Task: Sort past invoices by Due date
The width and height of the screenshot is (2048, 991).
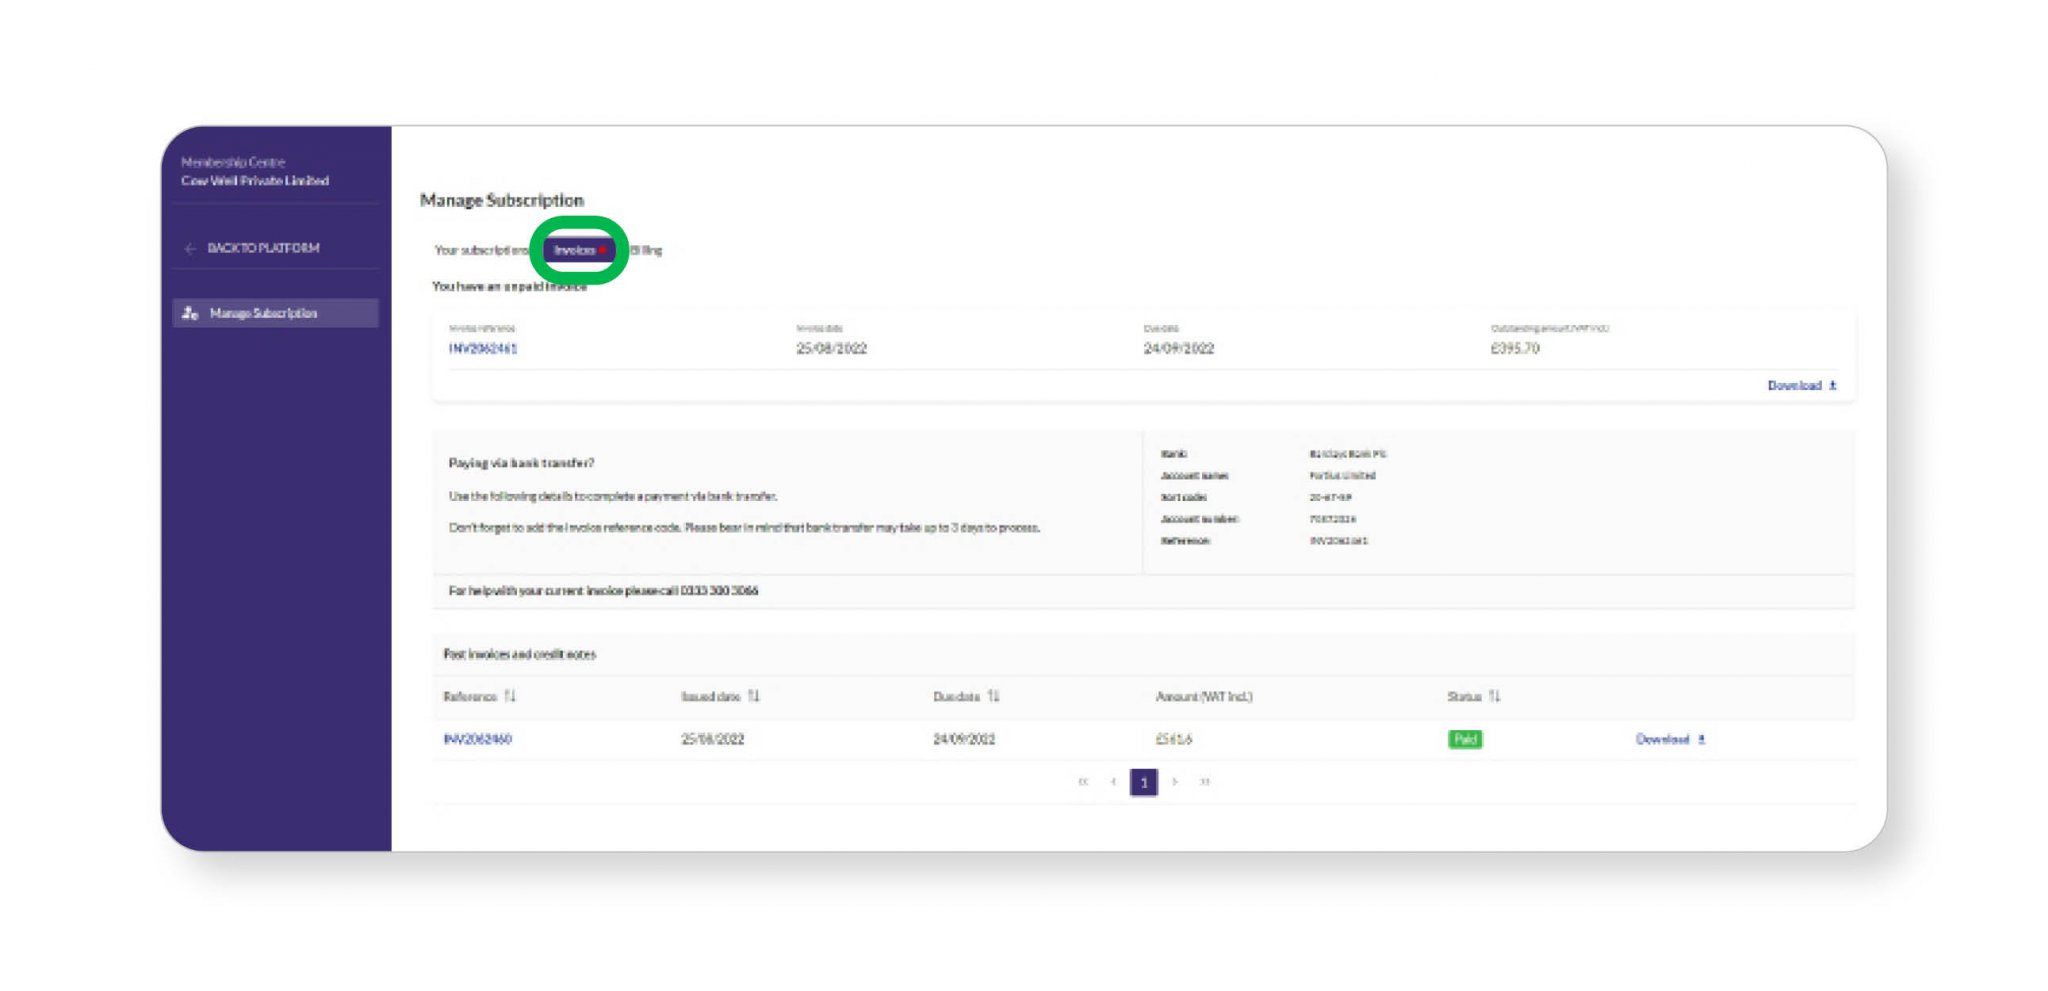Action: (993, 696)
